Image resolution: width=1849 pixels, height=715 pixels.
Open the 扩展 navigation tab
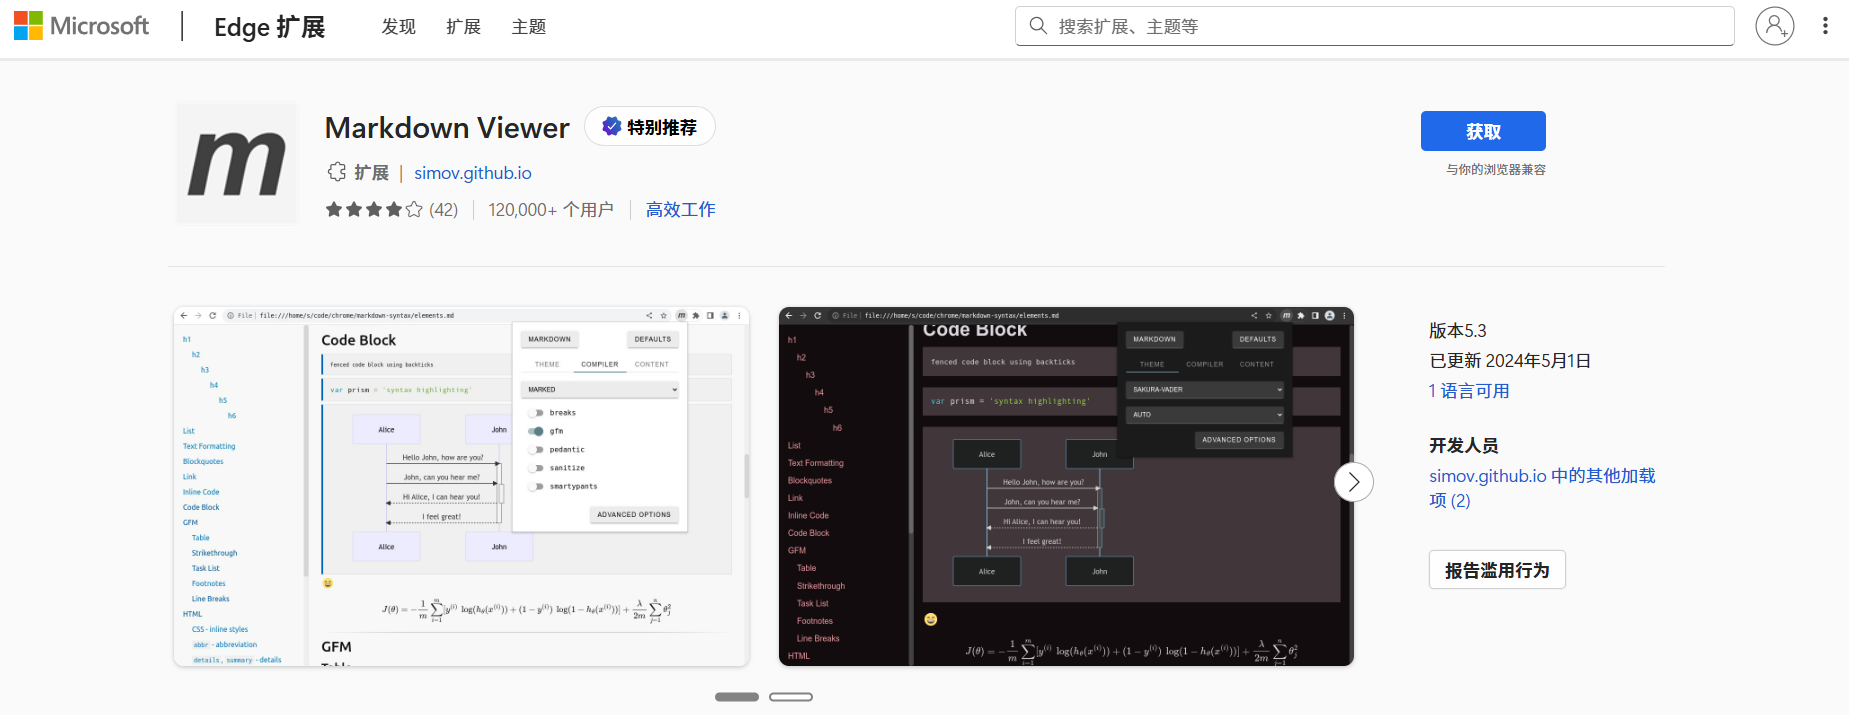coord(463,27)
